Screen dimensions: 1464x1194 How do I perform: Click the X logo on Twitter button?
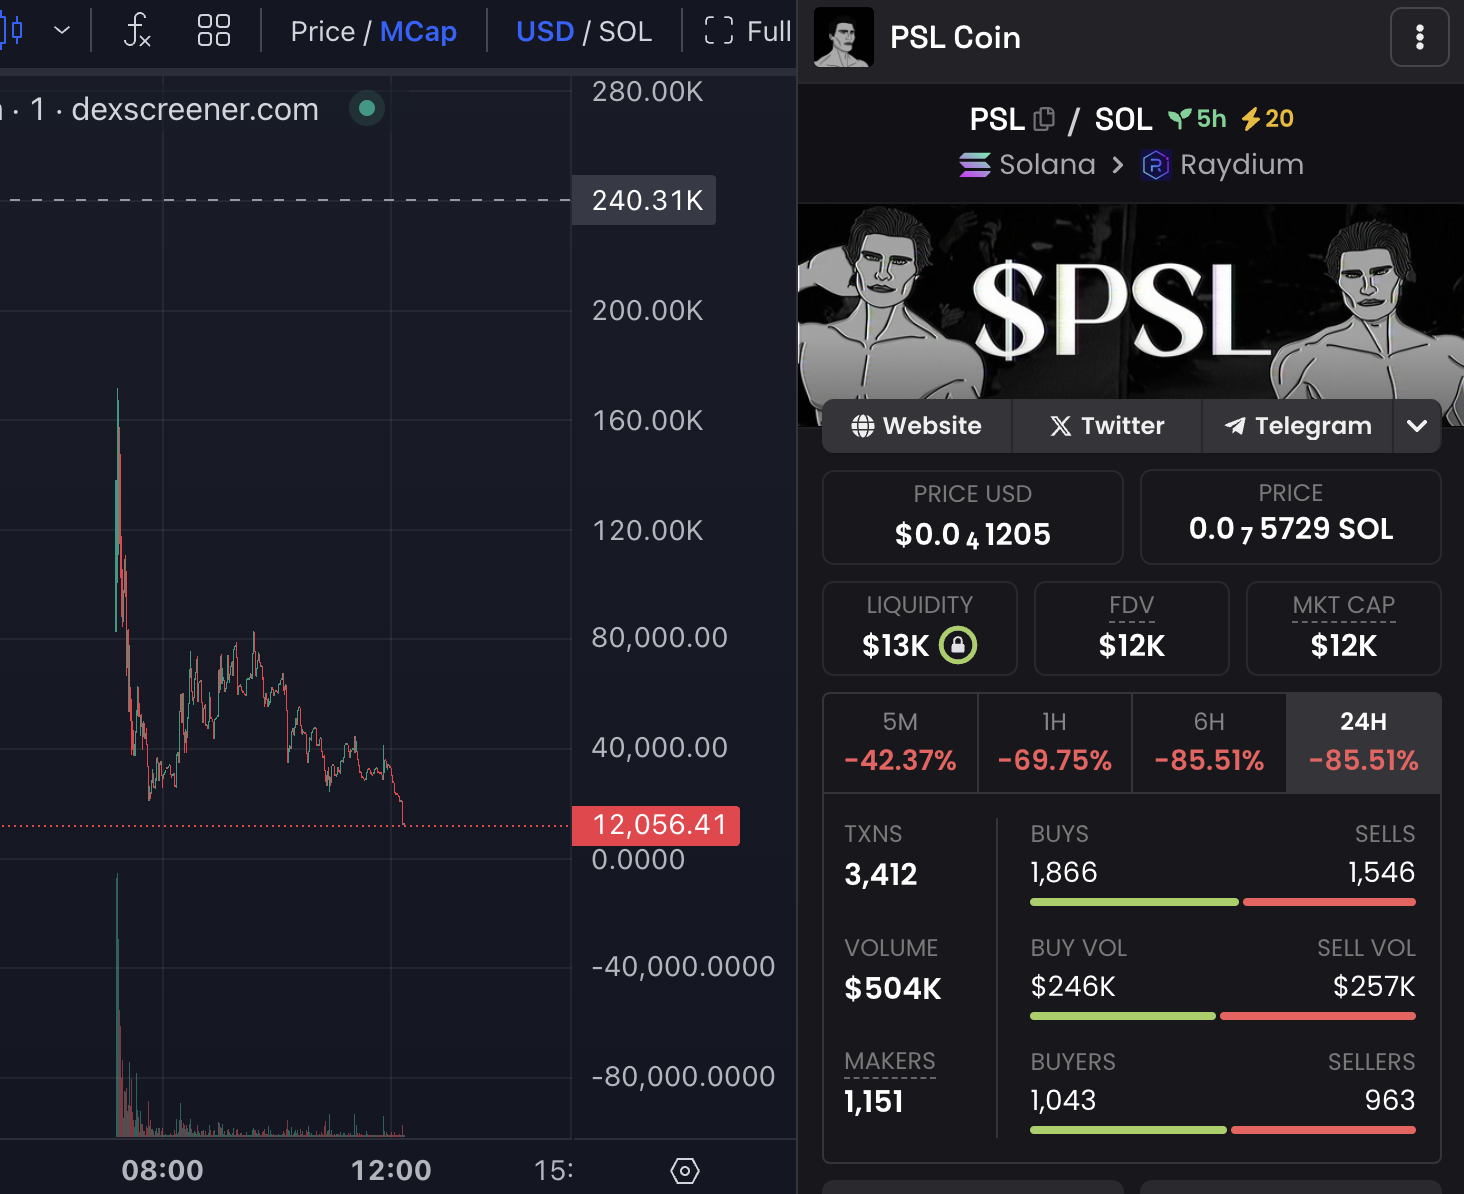pos(1061,426)
